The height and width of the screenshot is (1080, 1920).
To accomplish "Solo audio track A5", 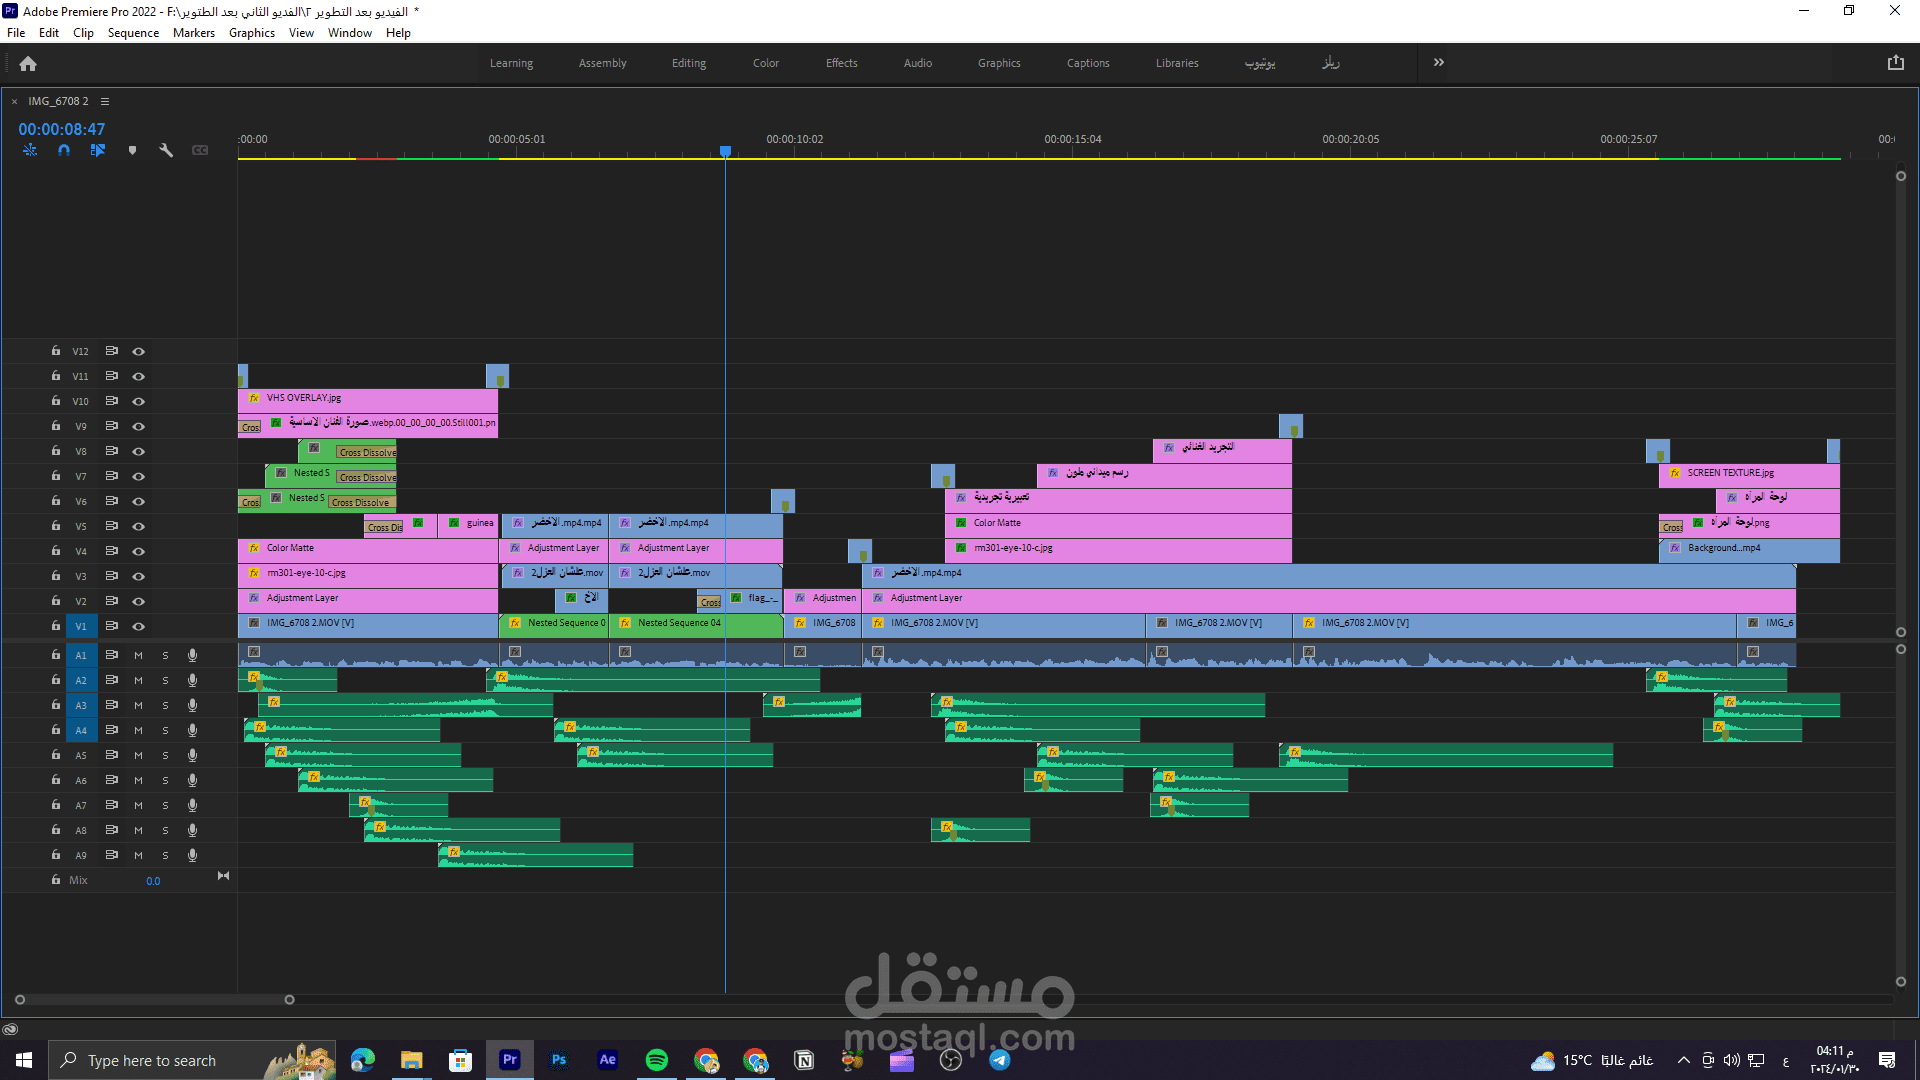I will pos(165,755).
